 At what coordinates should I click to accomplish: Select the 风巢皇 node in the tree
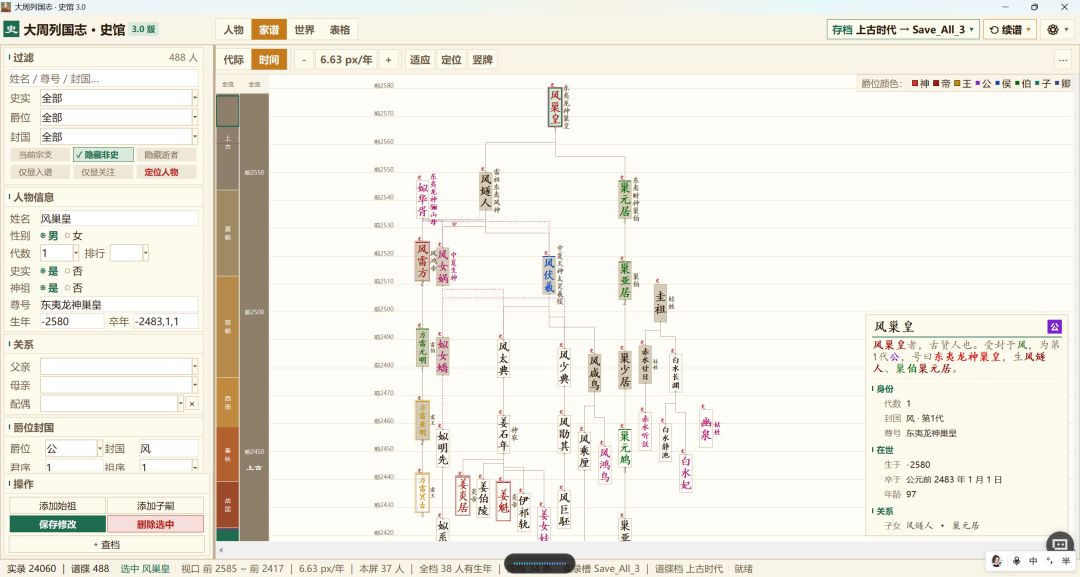click(555, 106)
